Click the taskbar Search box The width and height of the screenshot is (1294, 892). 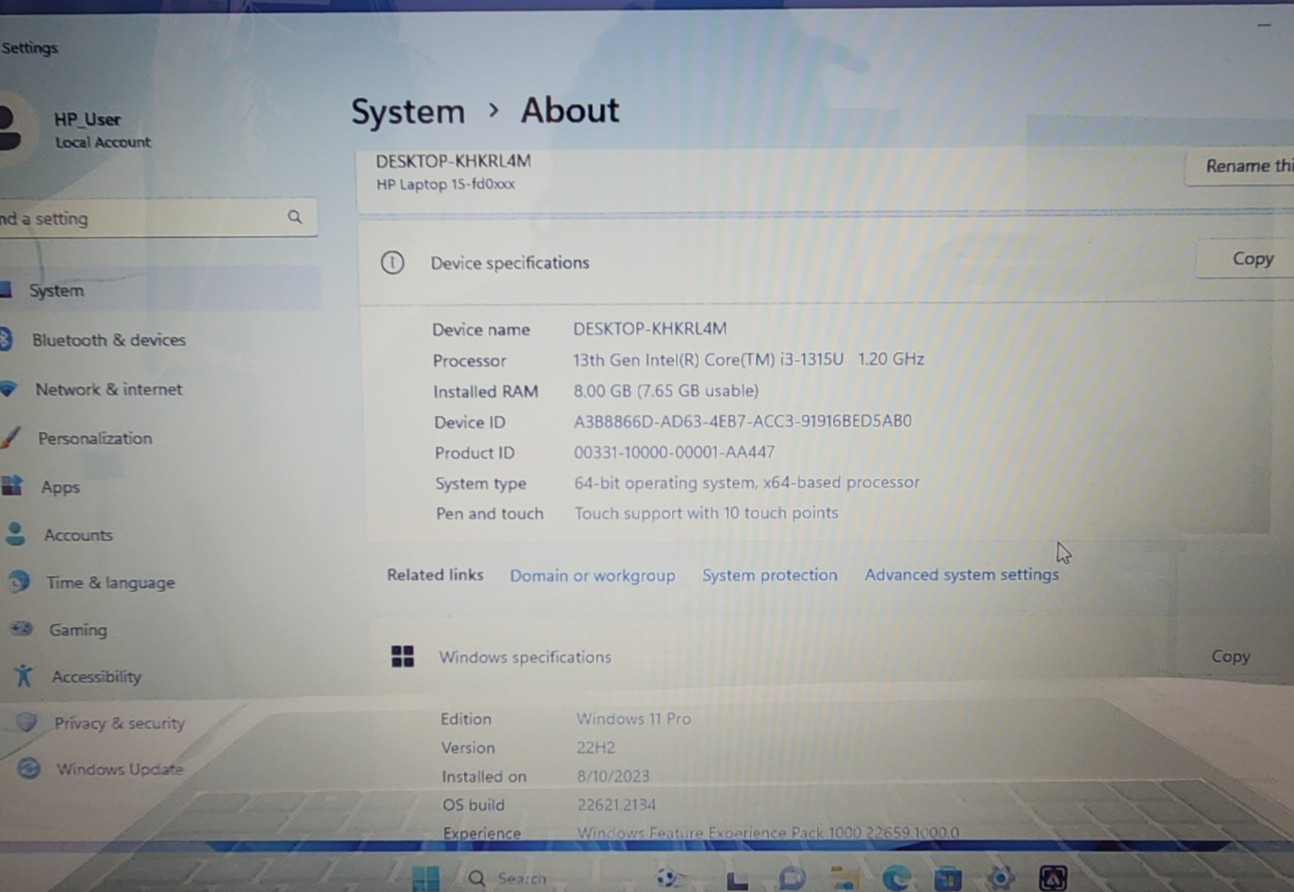coord(508,878)
